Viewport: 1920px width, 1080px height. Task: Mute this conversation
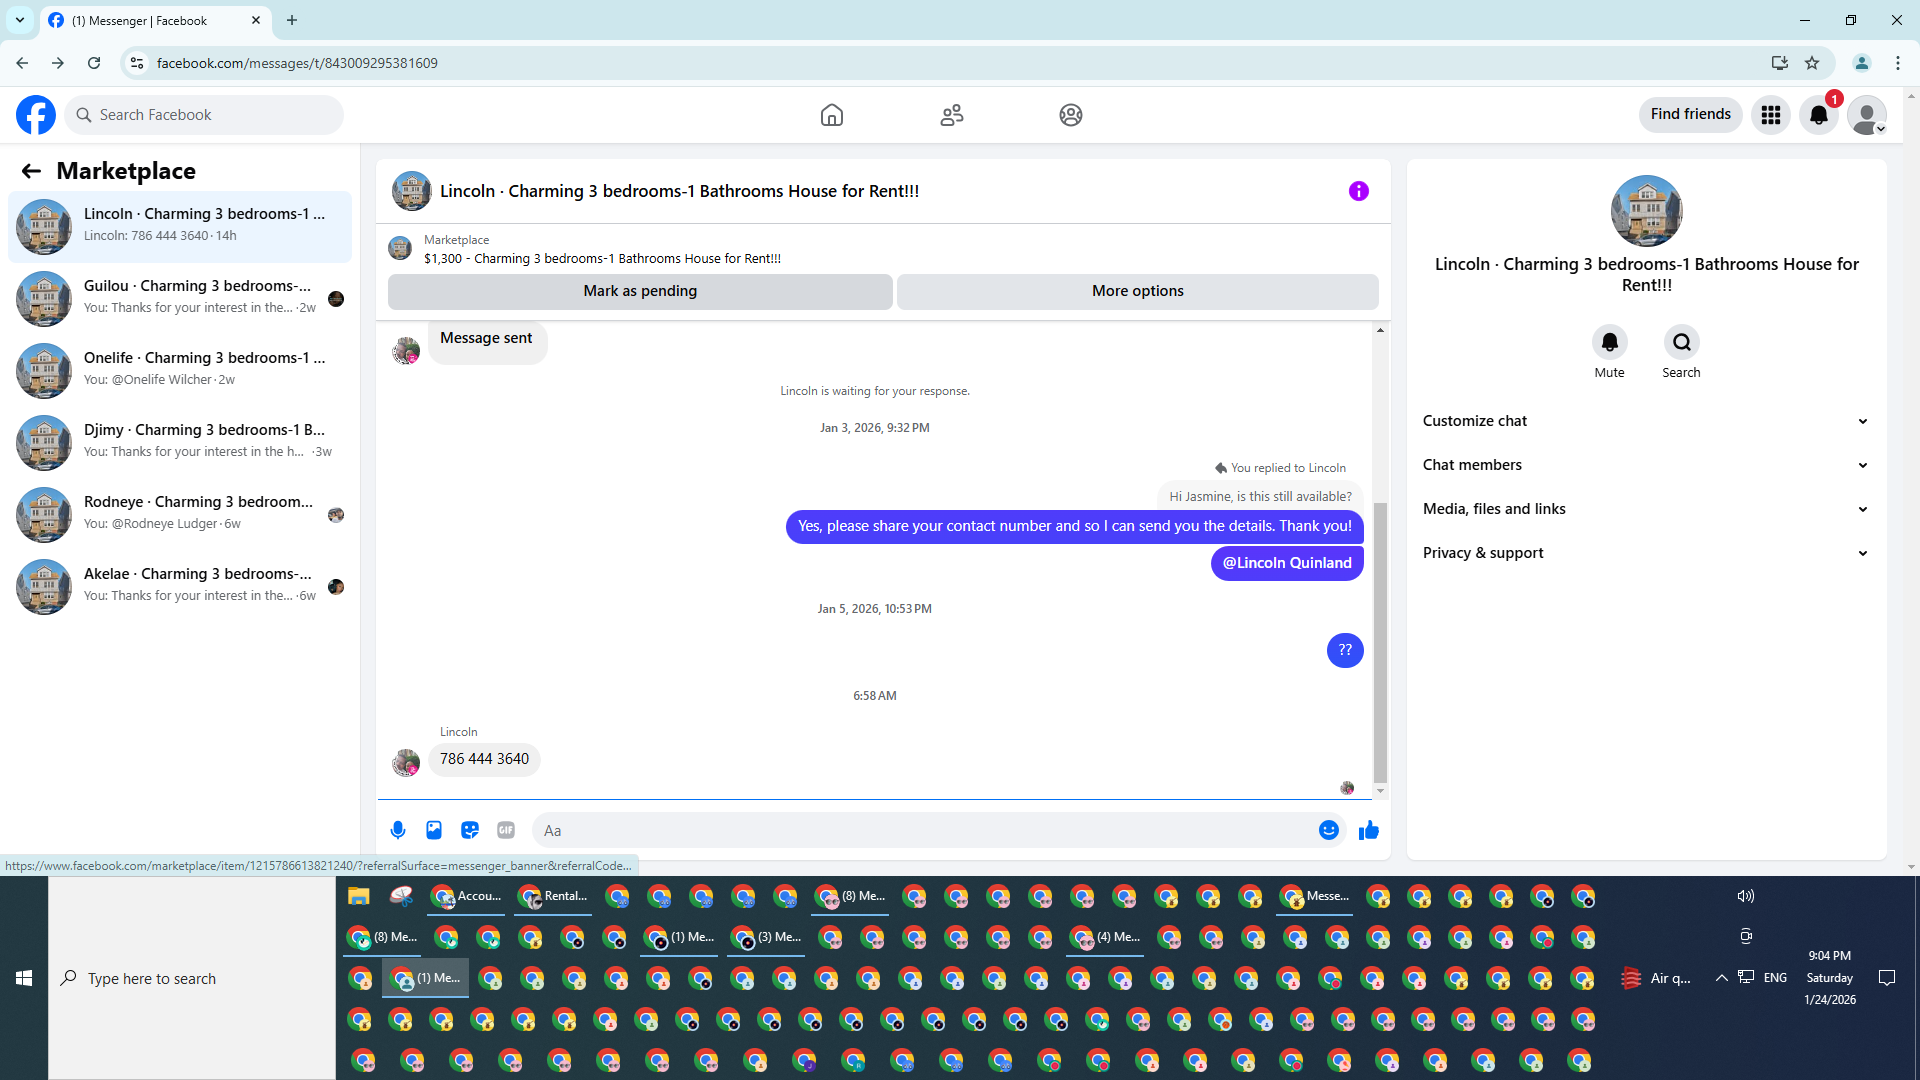(1609, 343)
